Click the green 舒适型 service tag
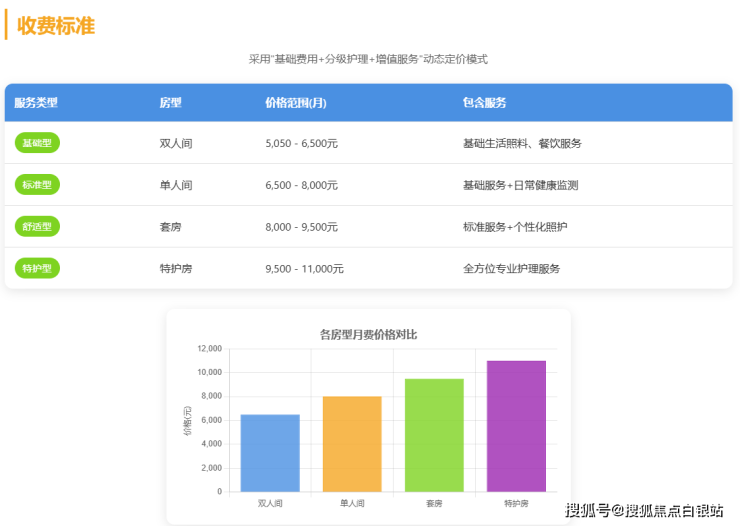This screenshot has width=740, height=526. pos(37,227)
